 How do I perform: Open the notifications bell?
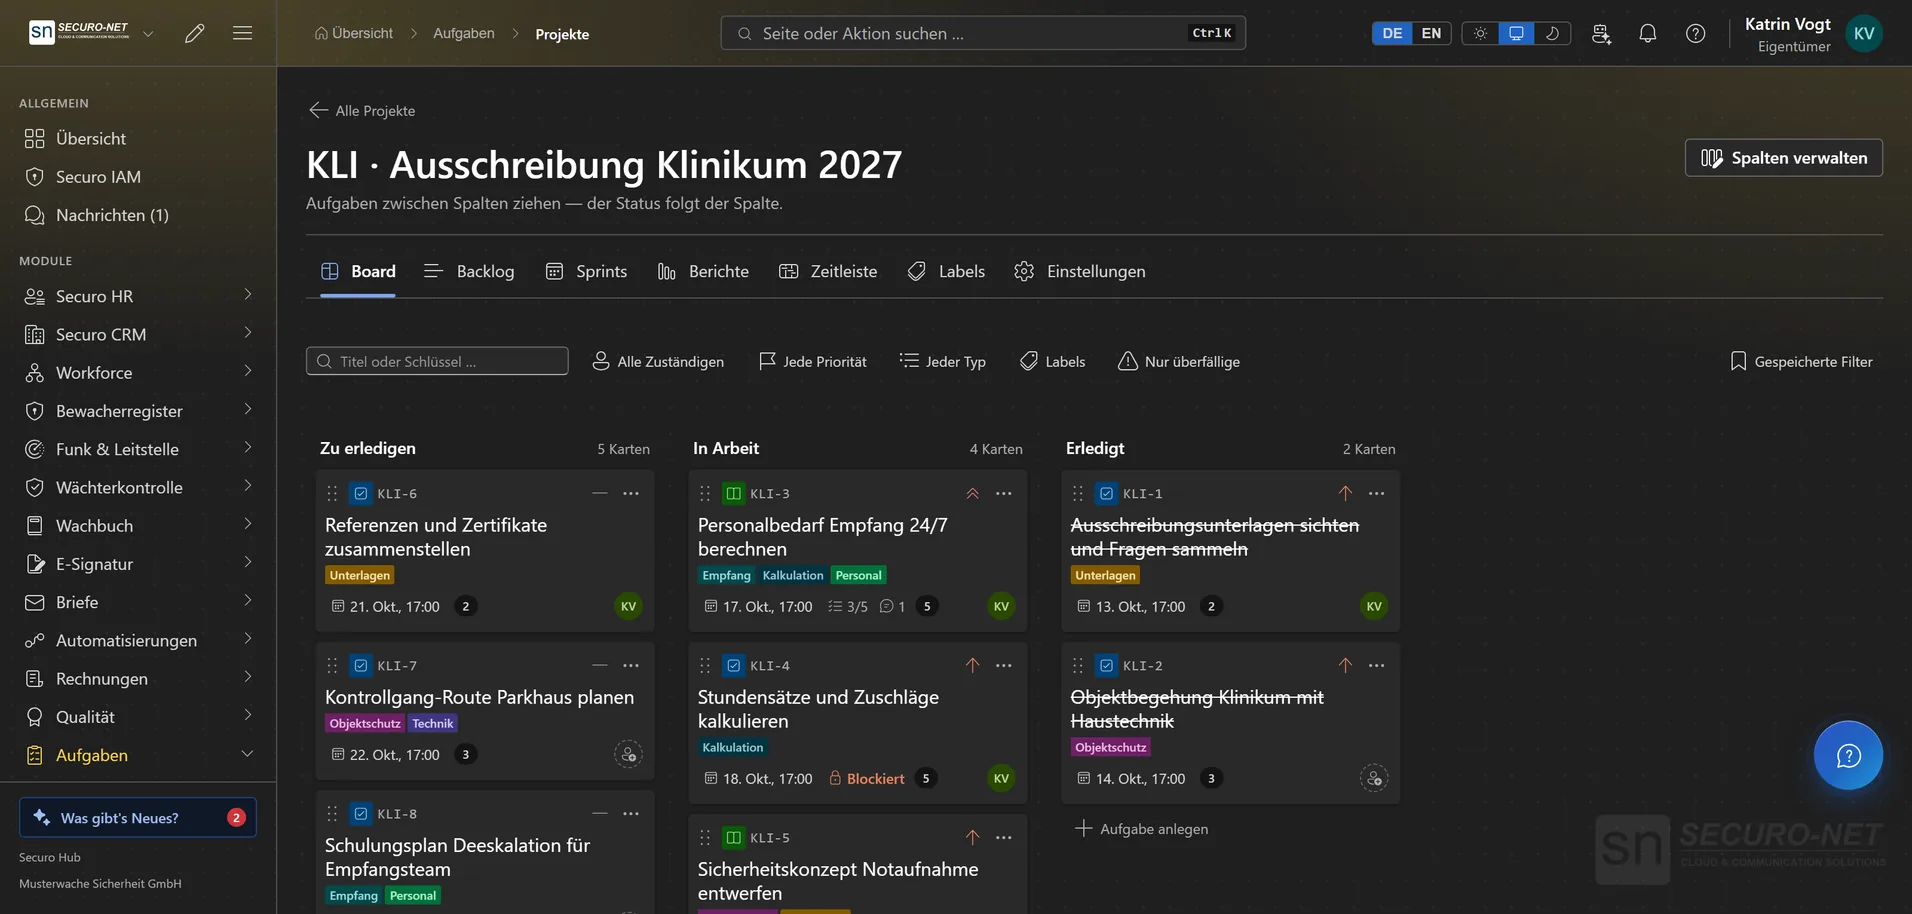(1648, 33)
